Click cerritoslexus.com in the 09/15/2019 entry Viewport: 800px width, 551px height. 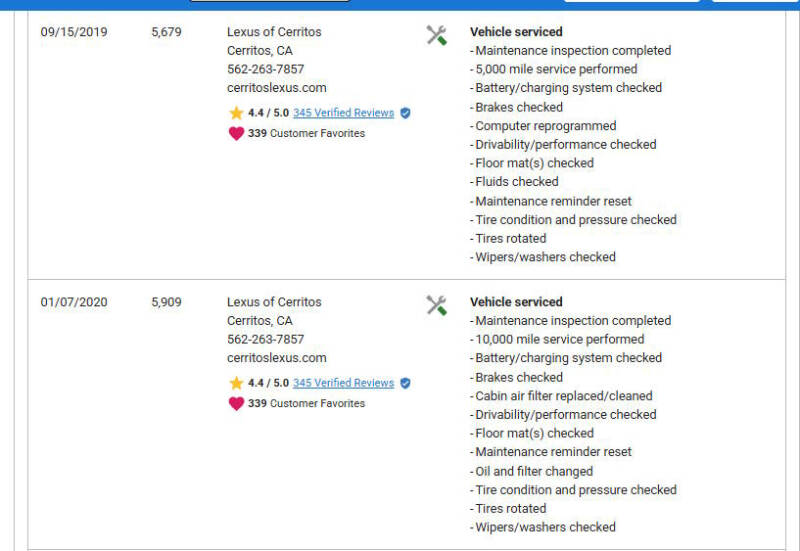tap(276, 88)
